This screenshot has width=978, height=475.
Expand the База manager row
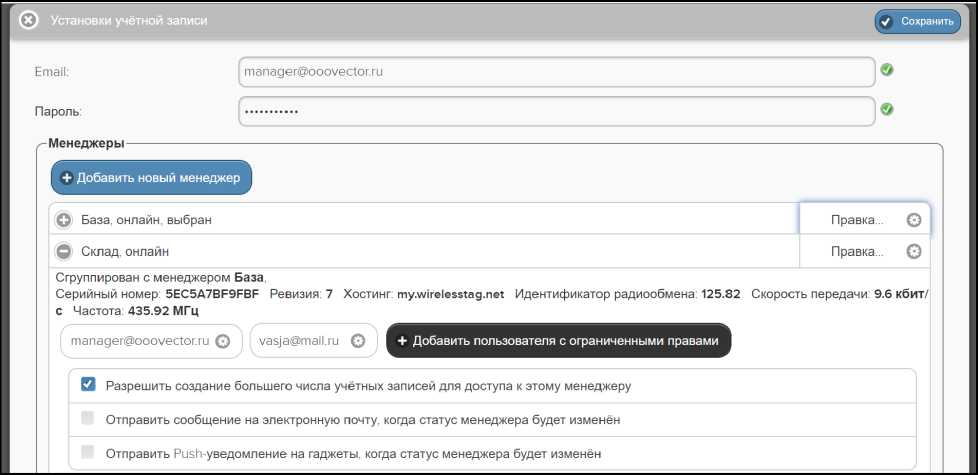pos(64,220)
